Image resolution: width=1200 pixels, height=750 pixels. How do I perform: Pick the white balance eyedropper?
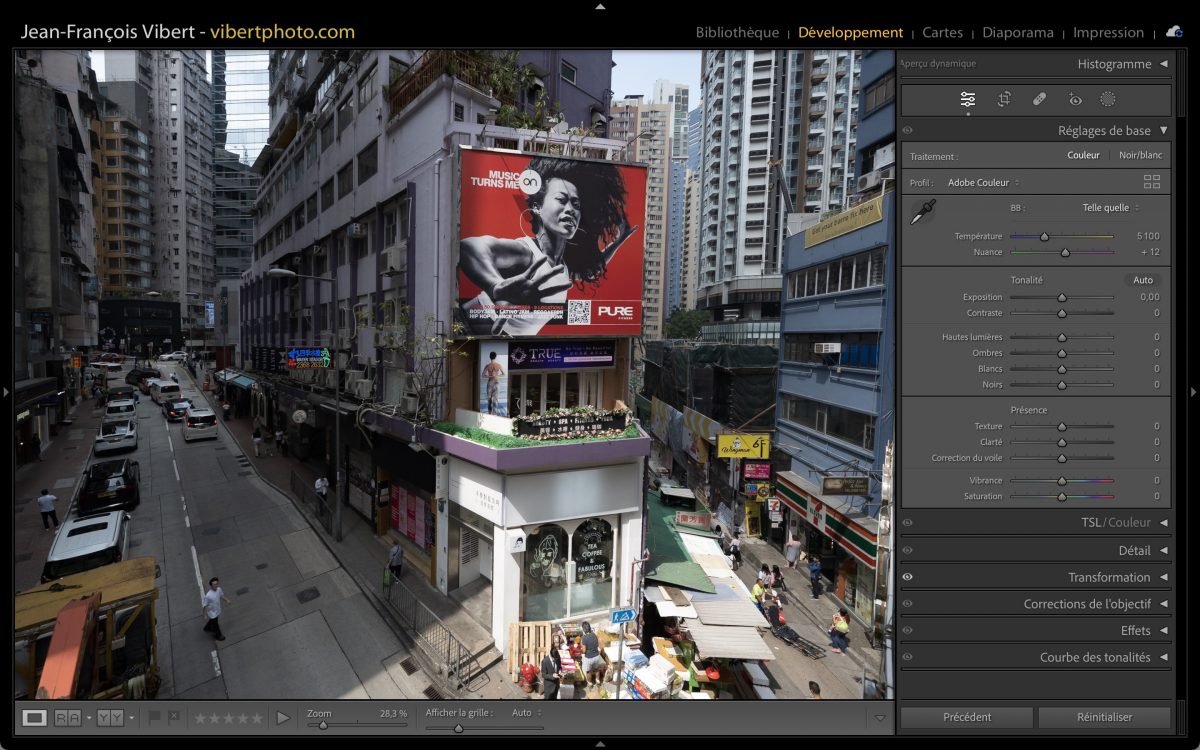(x=922, y=212)
